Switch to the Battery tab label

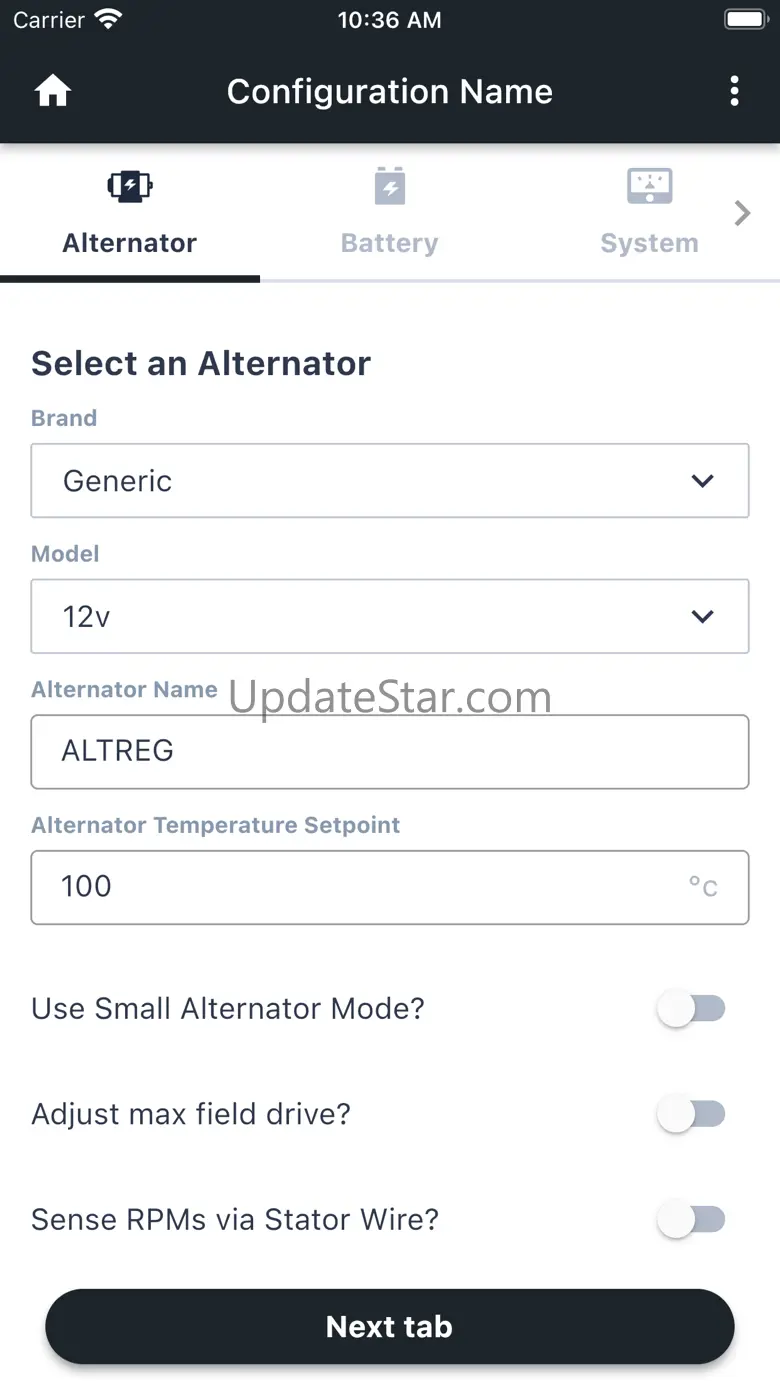coord(389,243)
